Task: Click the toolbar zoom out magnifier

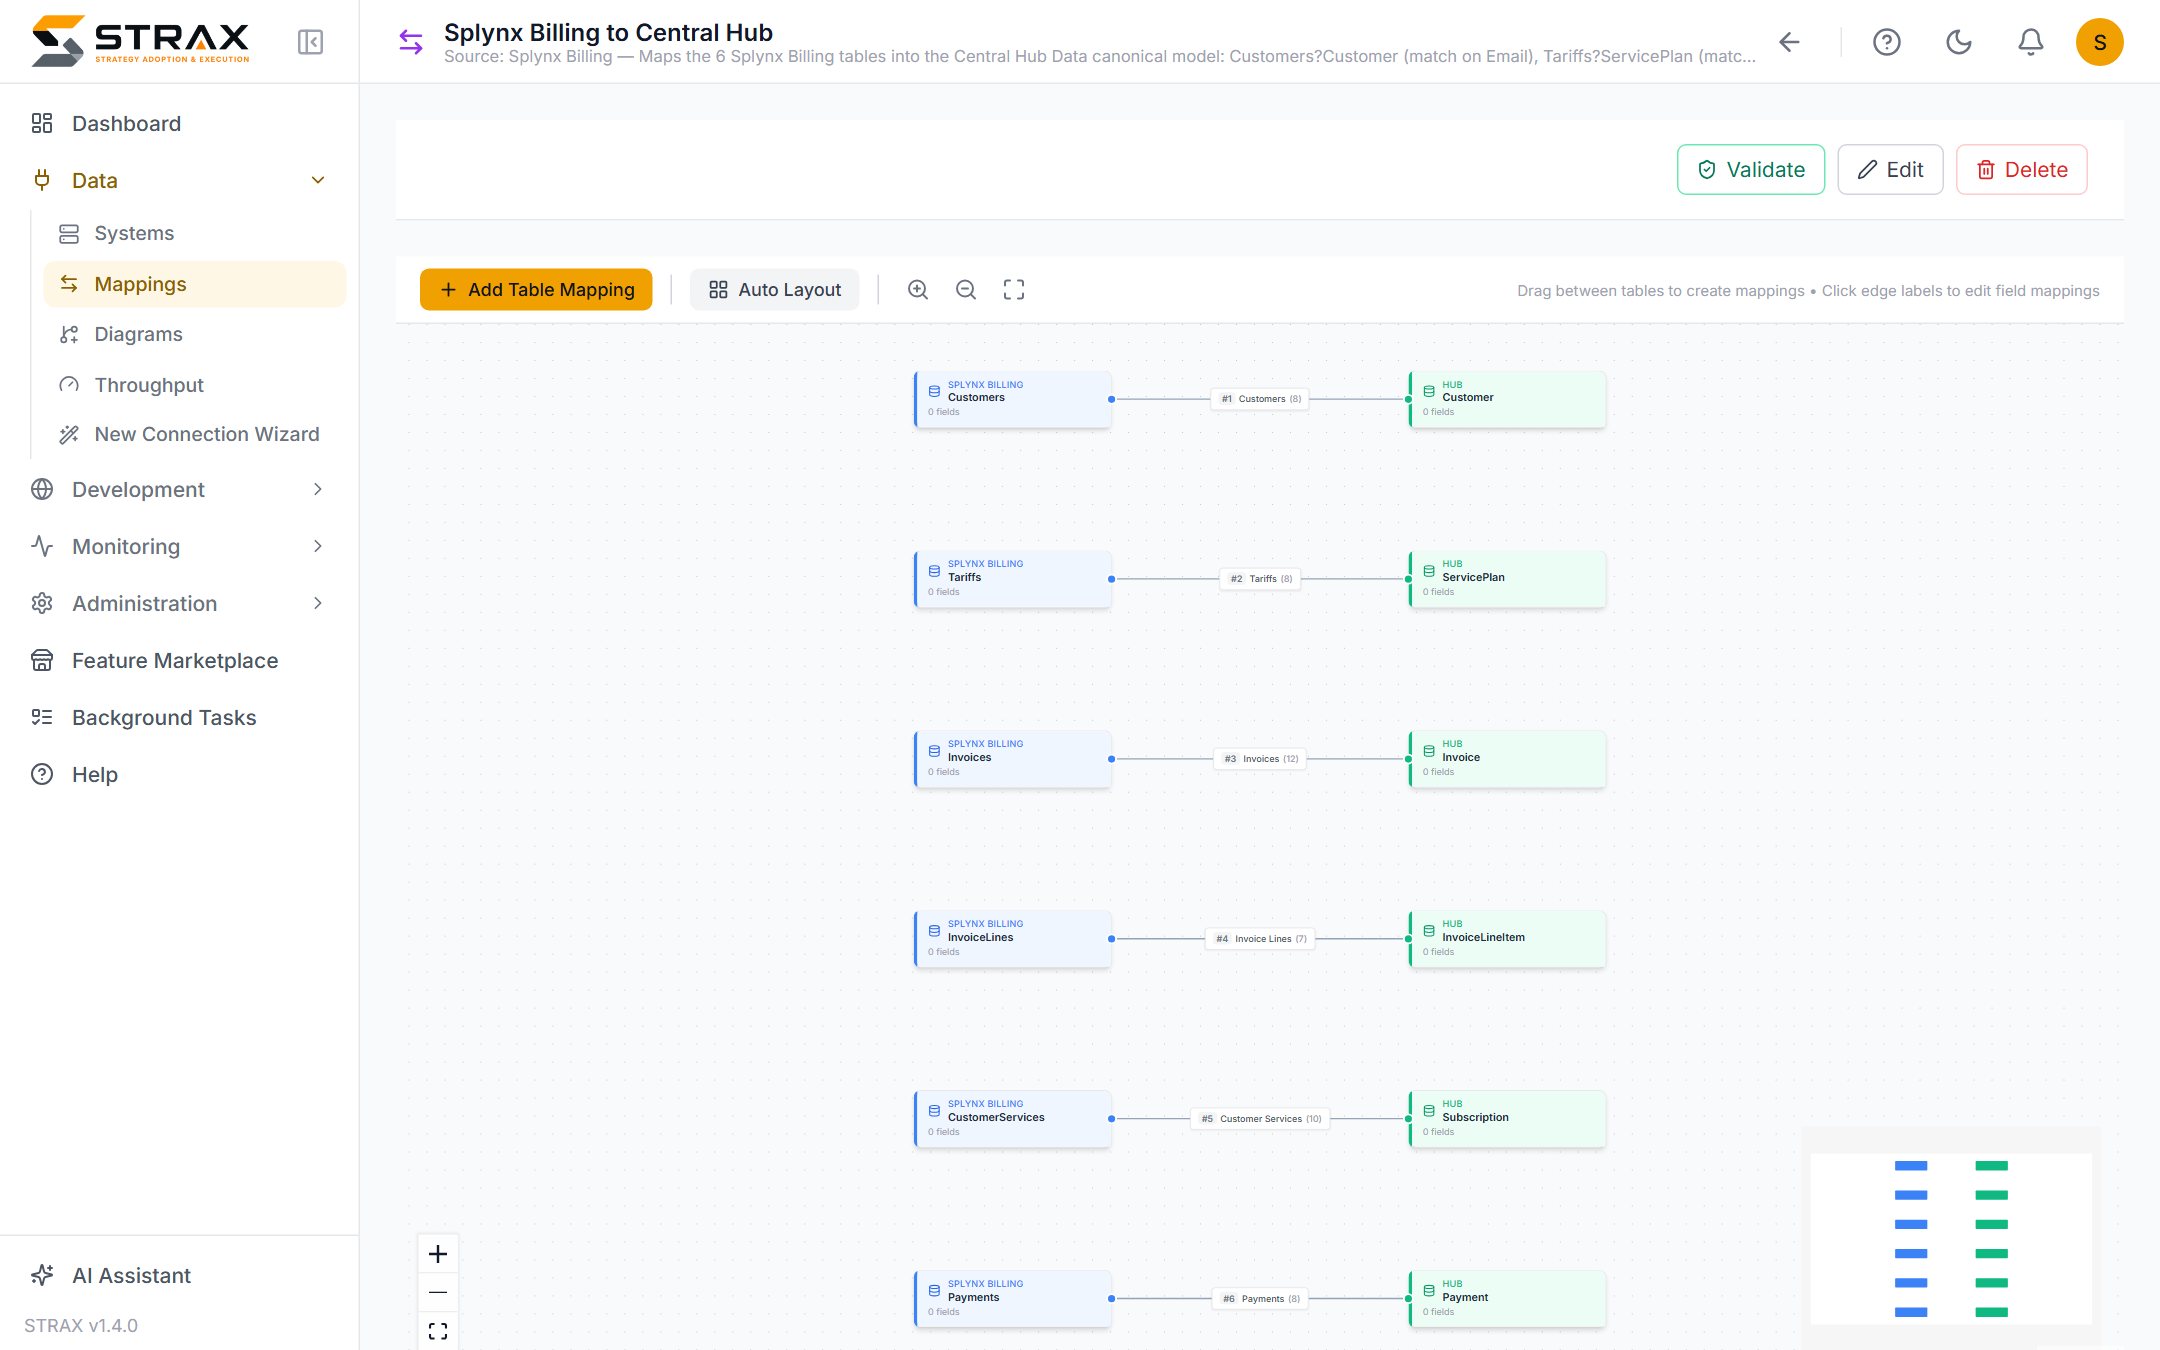Action: pos(965,290)
